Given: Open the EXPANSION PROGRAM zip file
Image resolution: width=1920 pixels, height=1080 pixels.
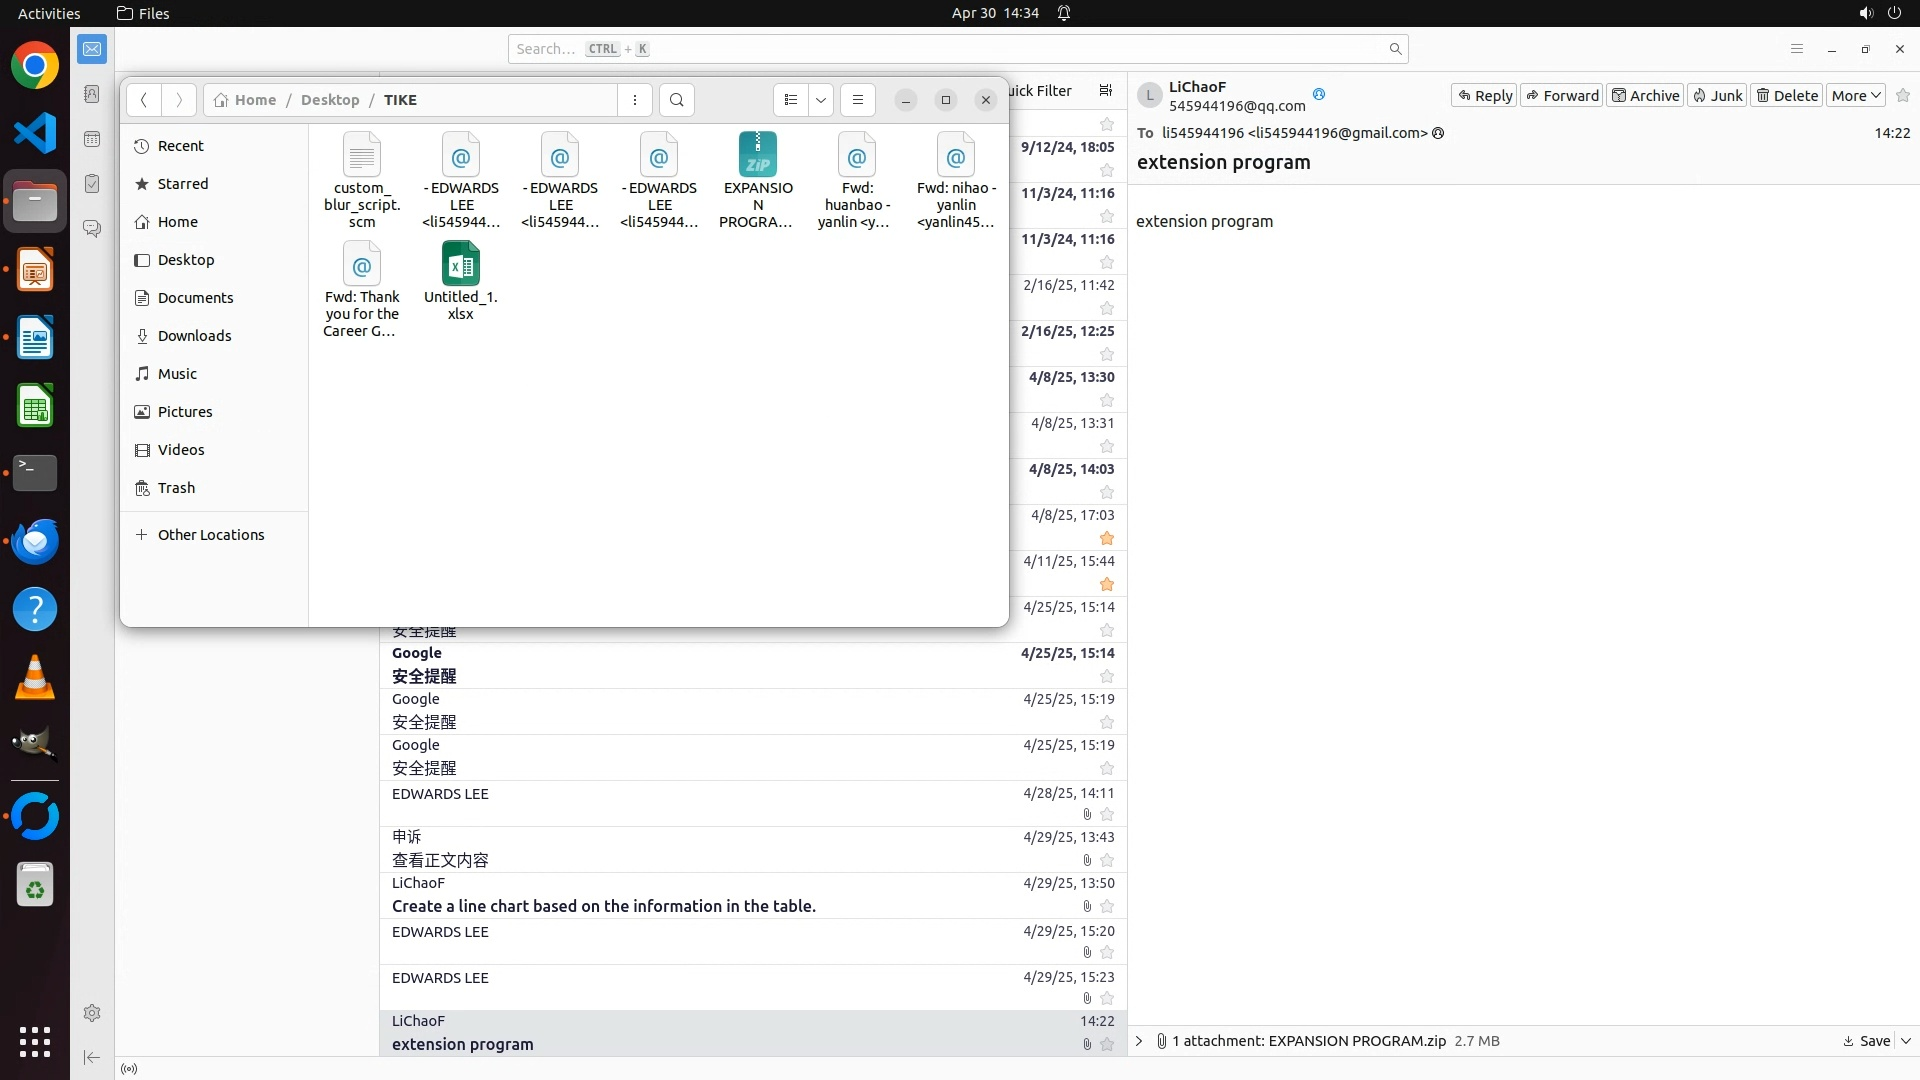Looking at the screenshot, I should [x=757, y=158].
